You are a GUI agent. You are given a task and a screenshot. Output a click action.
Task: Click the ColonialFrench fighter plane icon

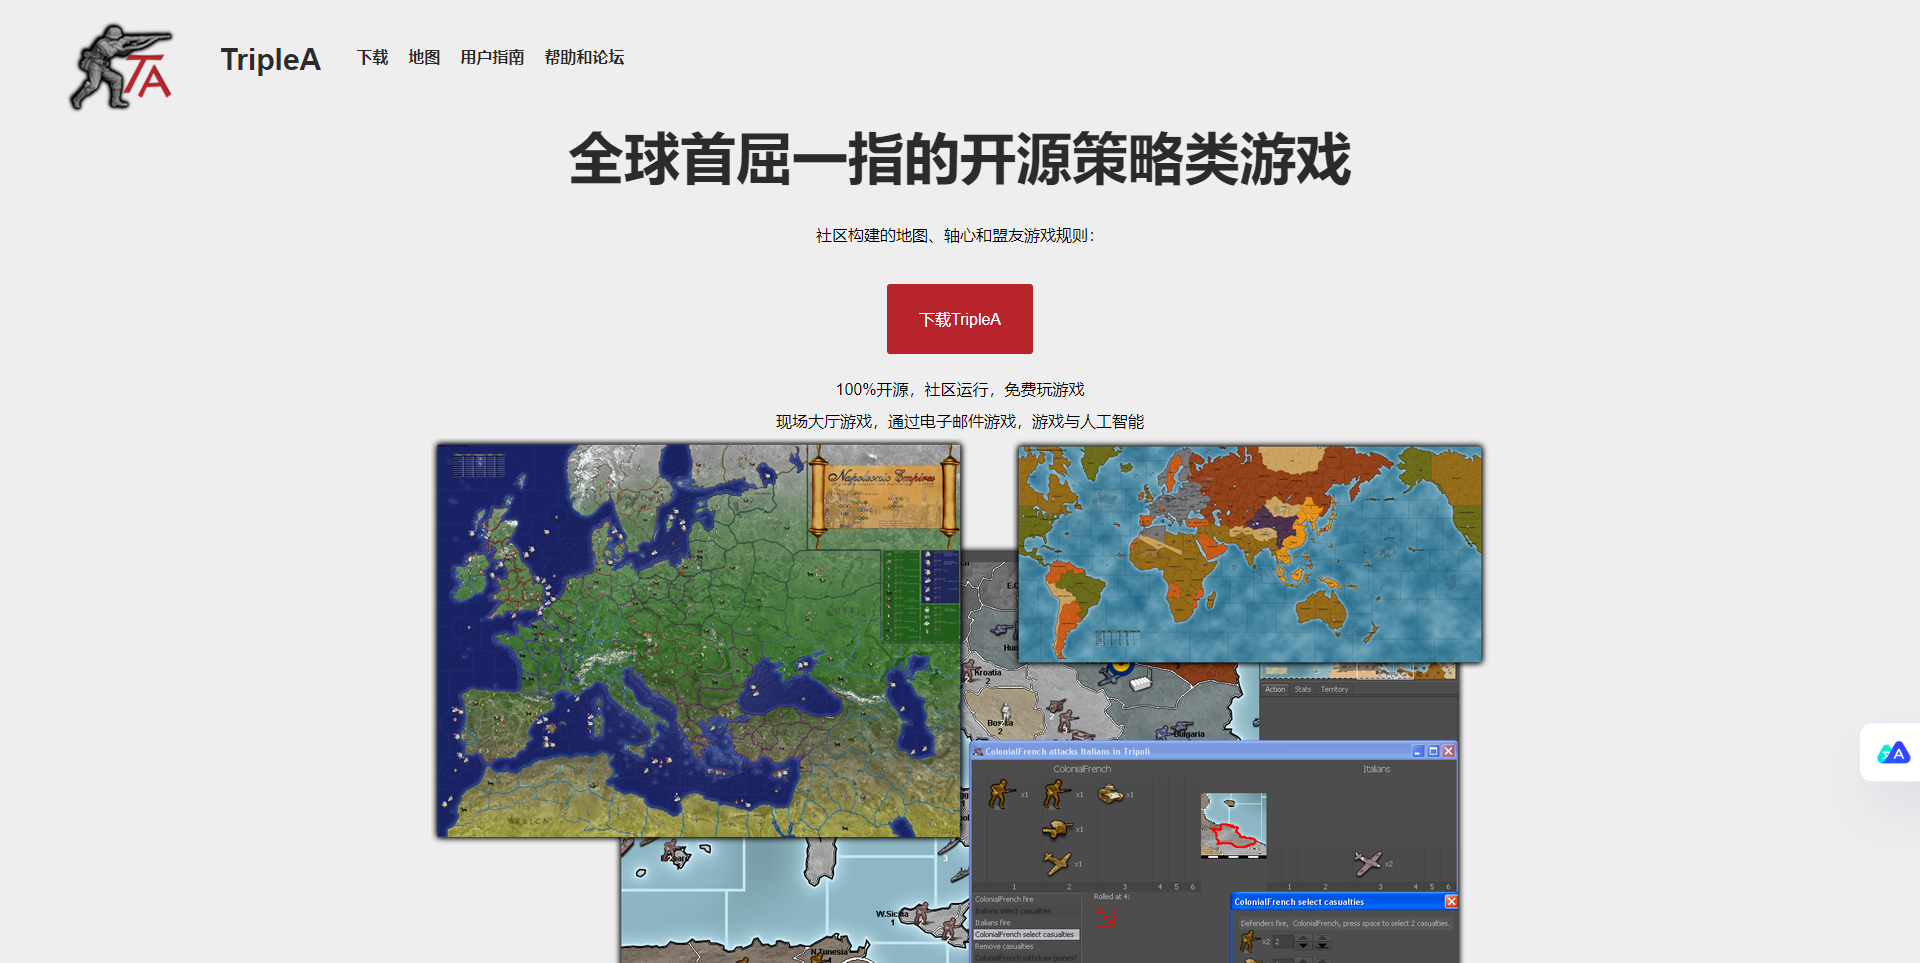(1056, 862)
